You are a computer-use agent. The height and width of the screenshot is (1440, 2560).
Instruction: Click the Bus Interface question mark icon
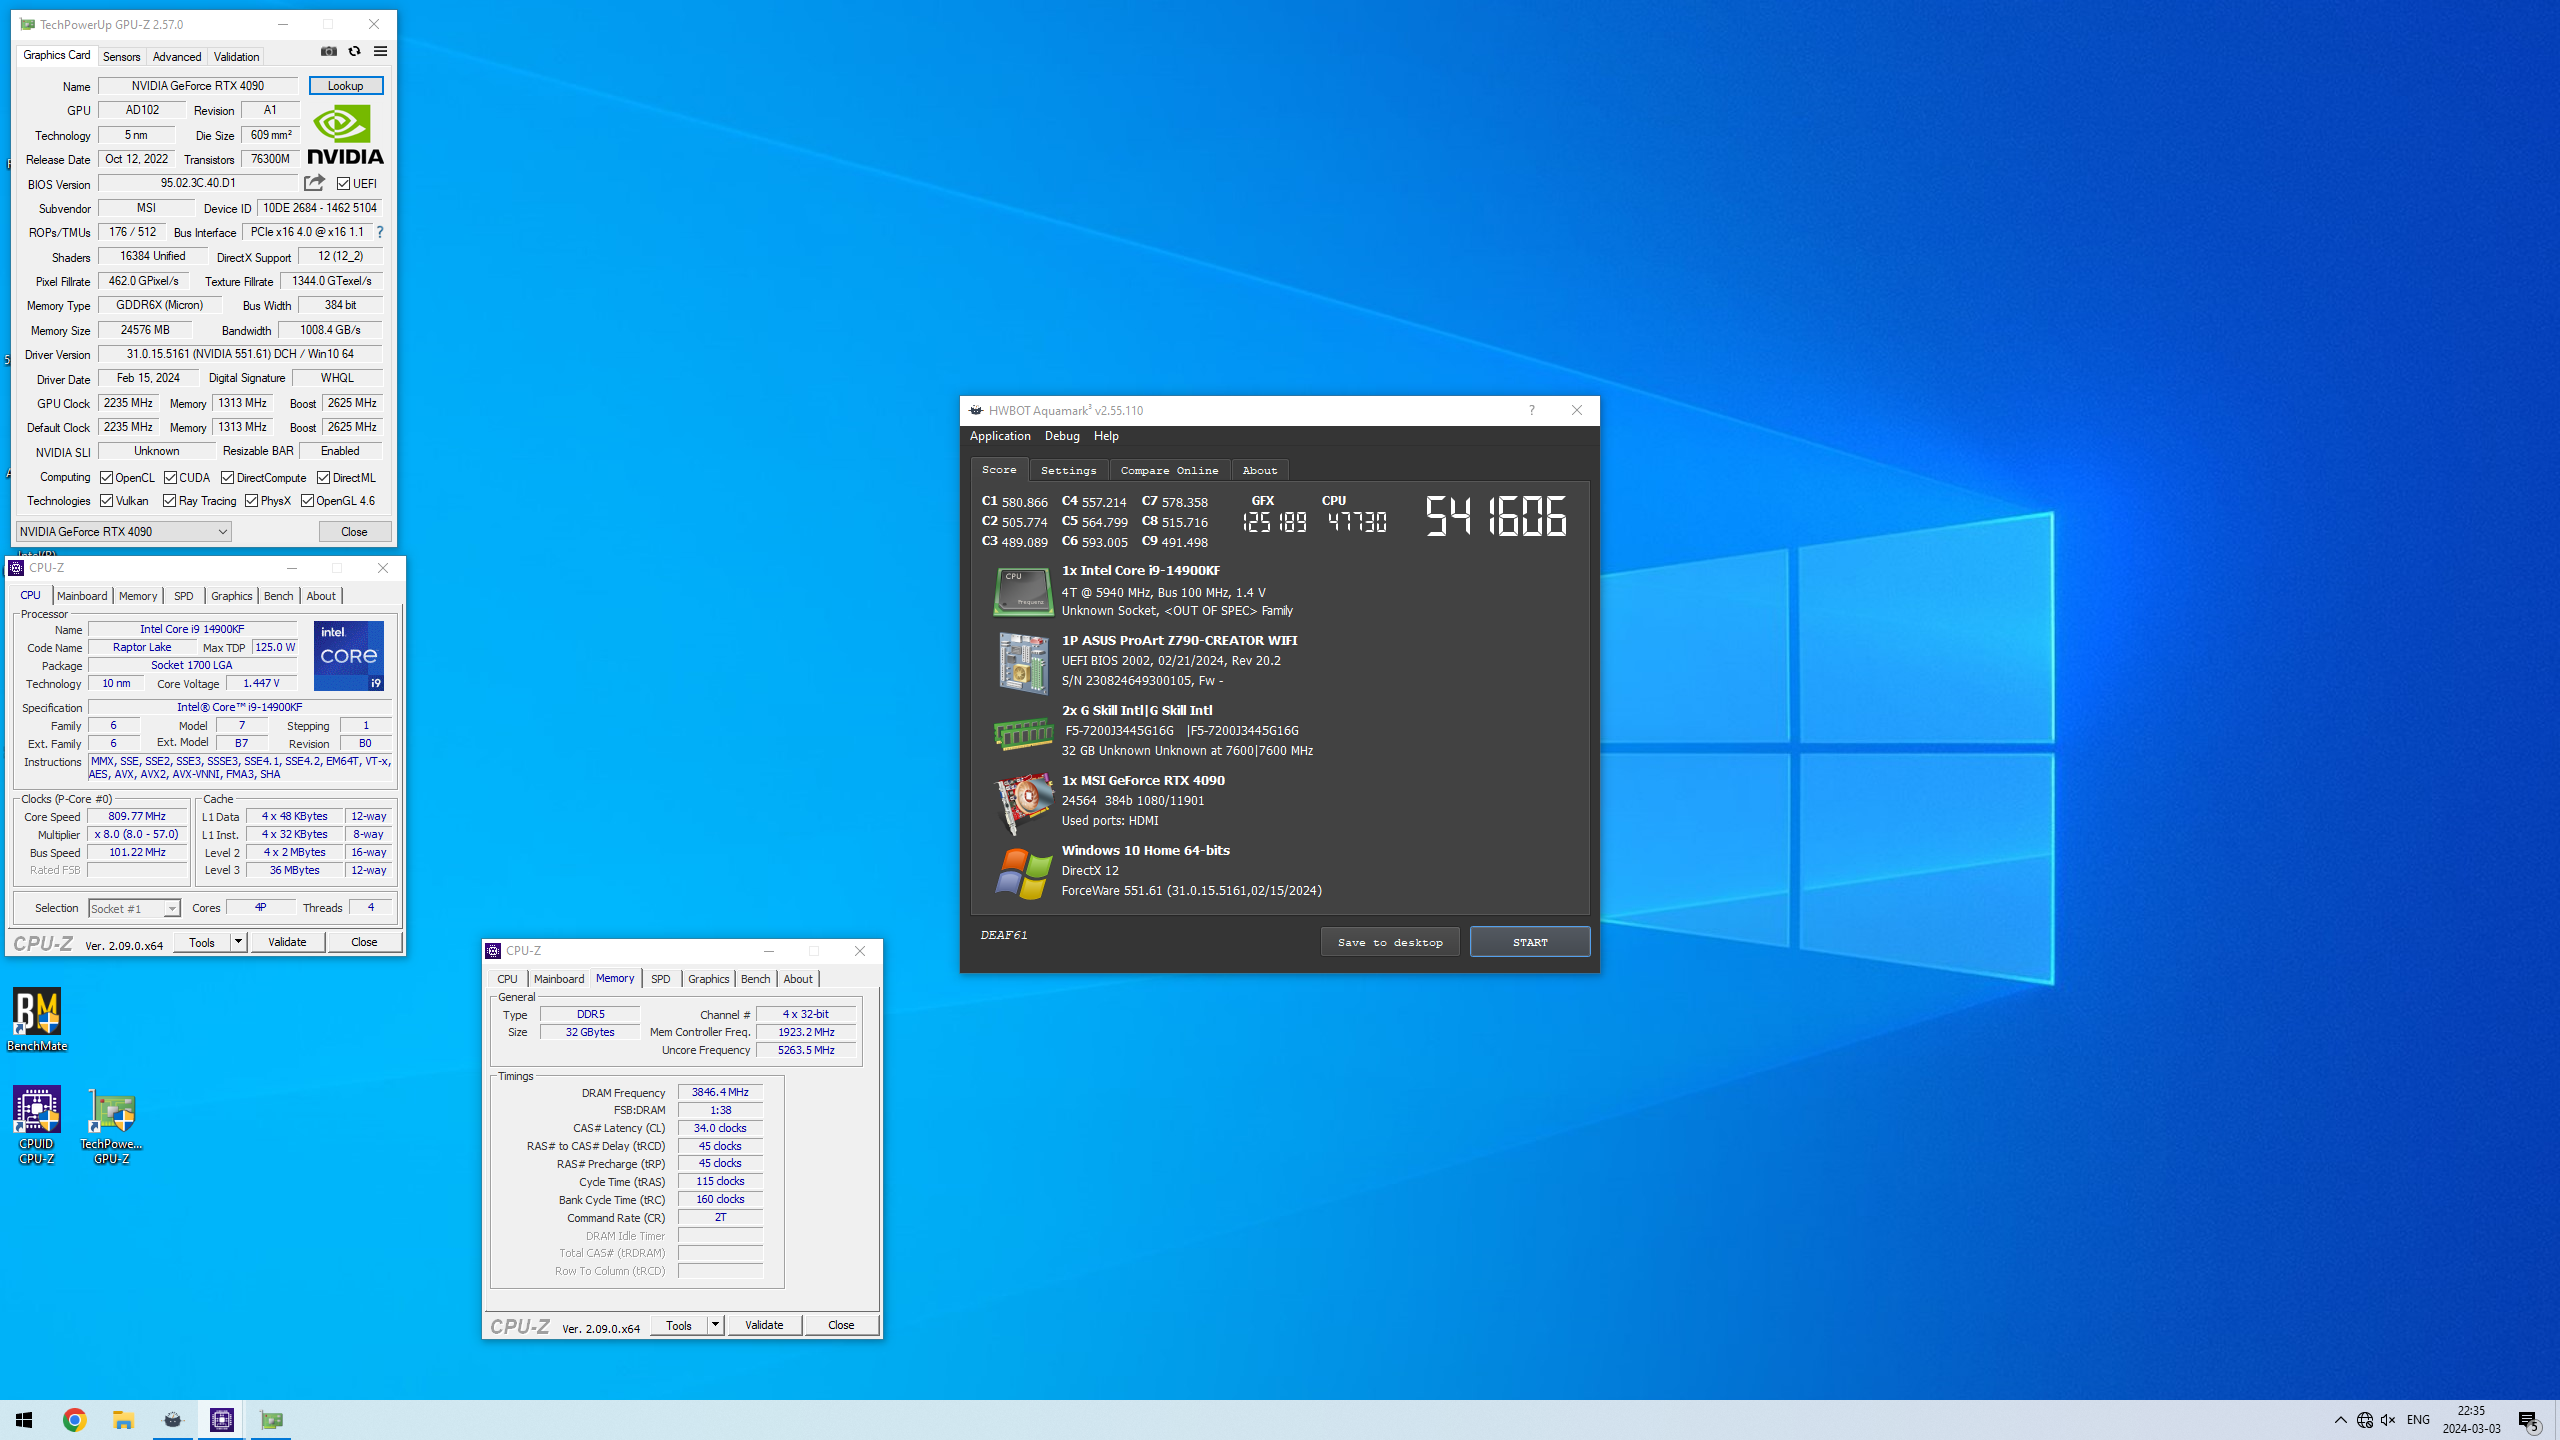[x=380, y=232]
